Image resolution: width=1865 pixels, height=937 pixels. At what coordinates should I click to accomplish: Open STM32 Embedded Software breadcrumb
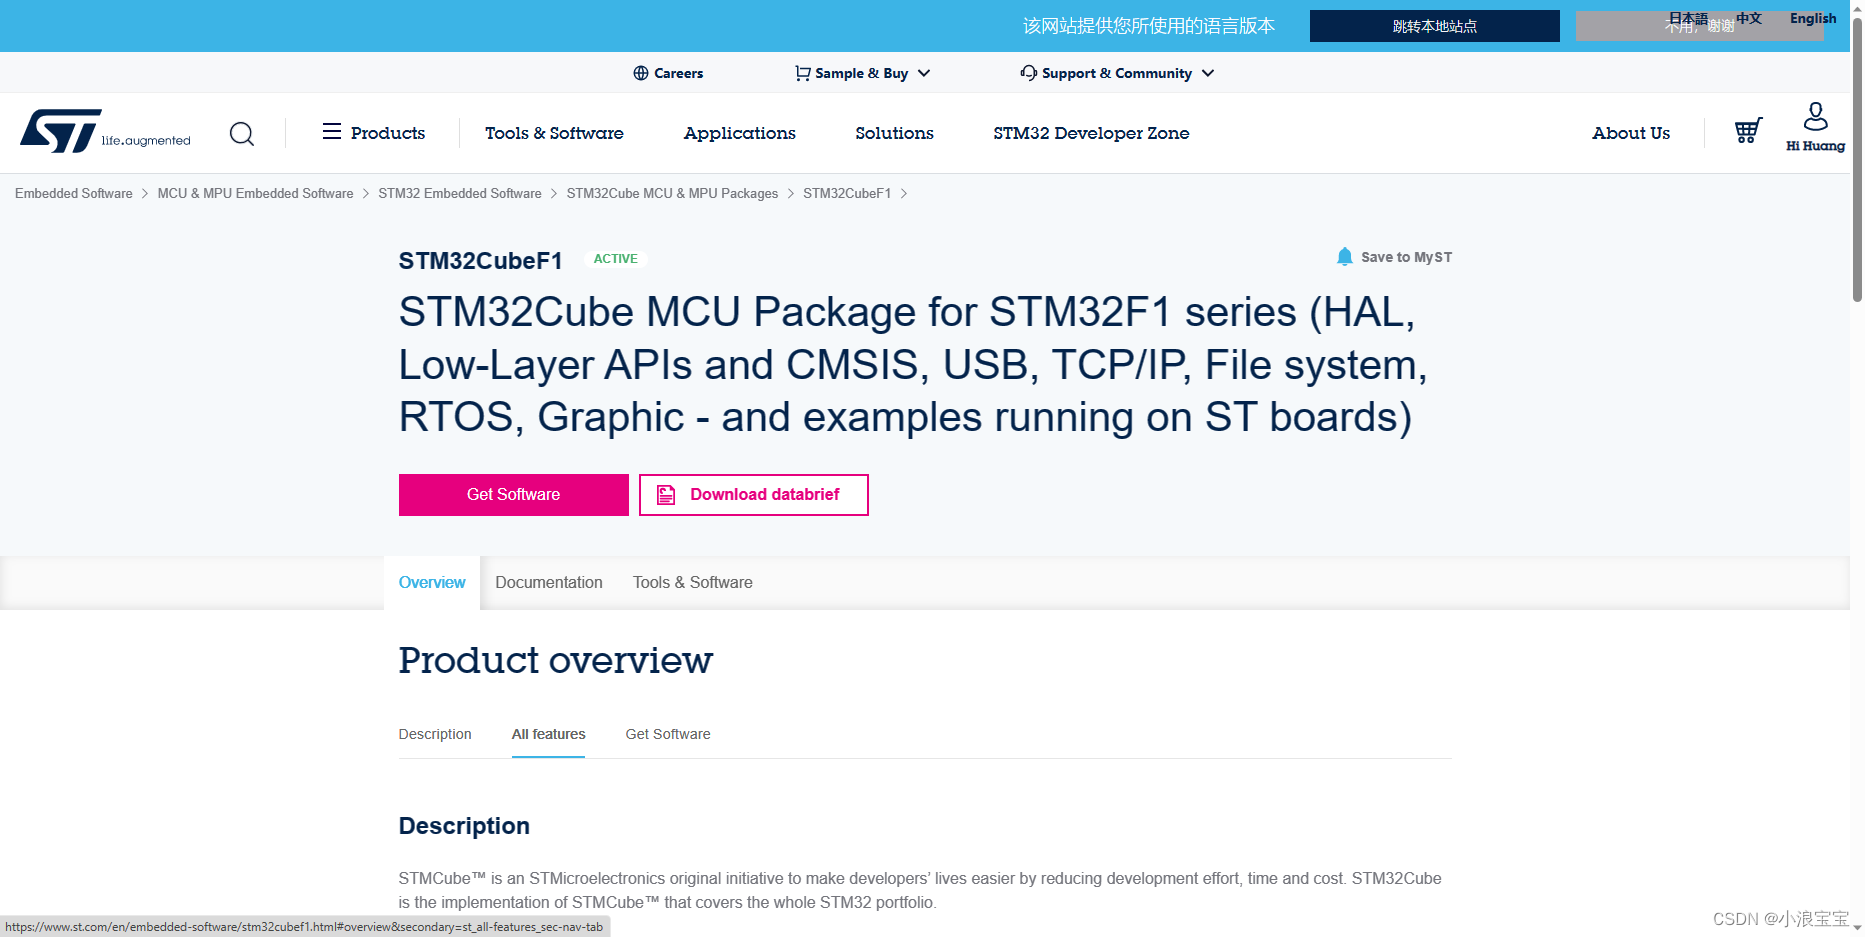(460, 193)
